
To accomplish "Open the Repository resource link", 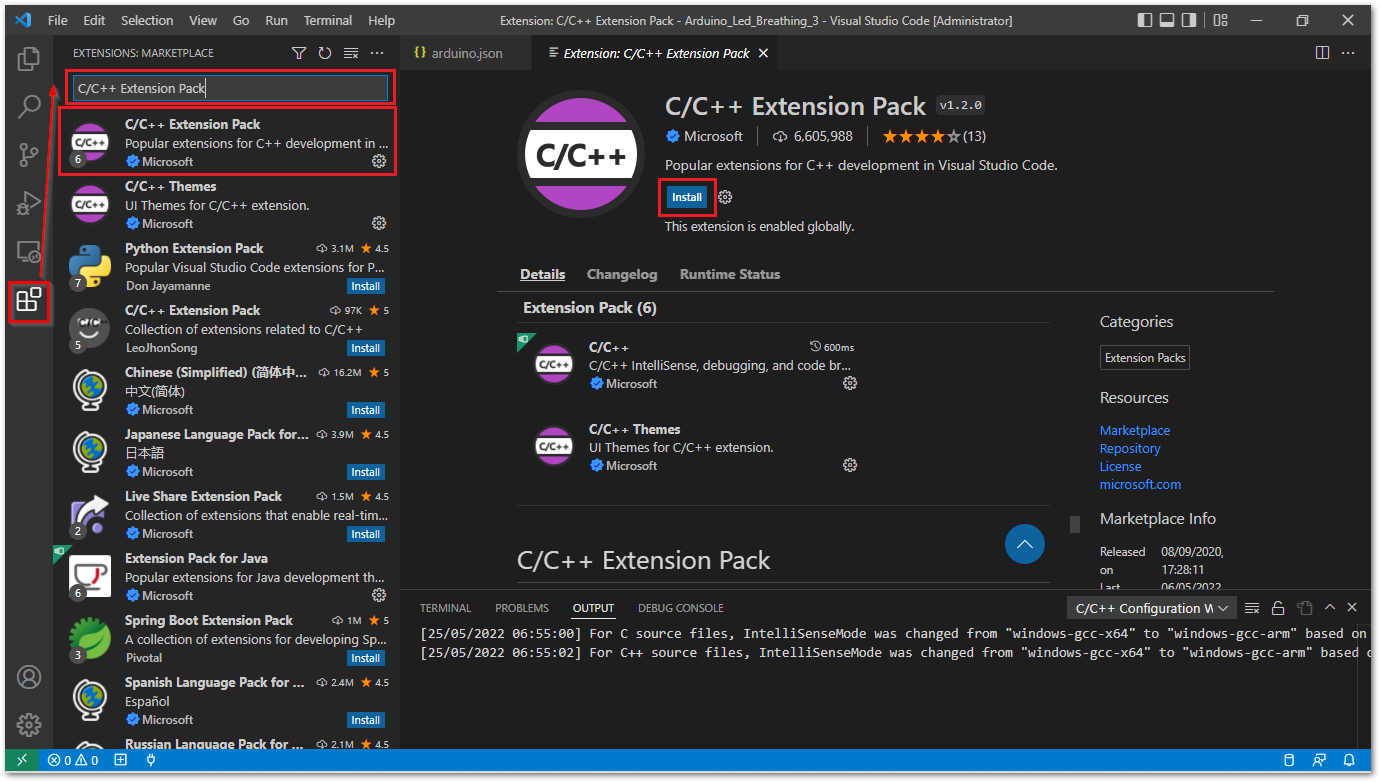I will pos(1130,448).
